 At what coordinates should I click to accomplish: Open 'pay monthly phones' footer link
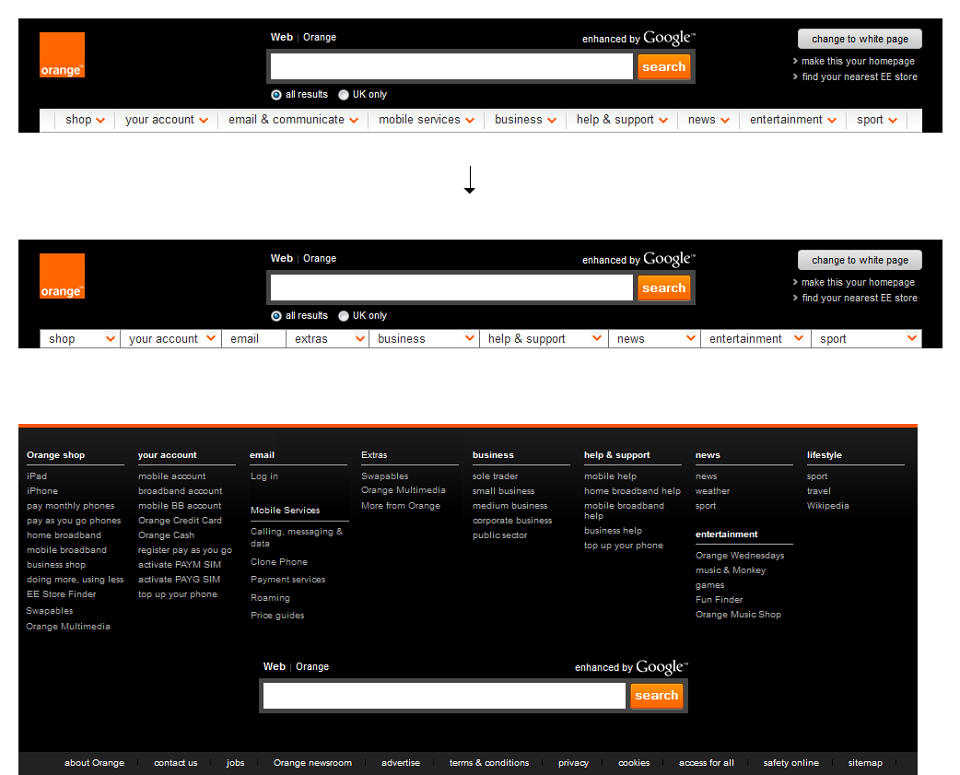tap(70, 506)
